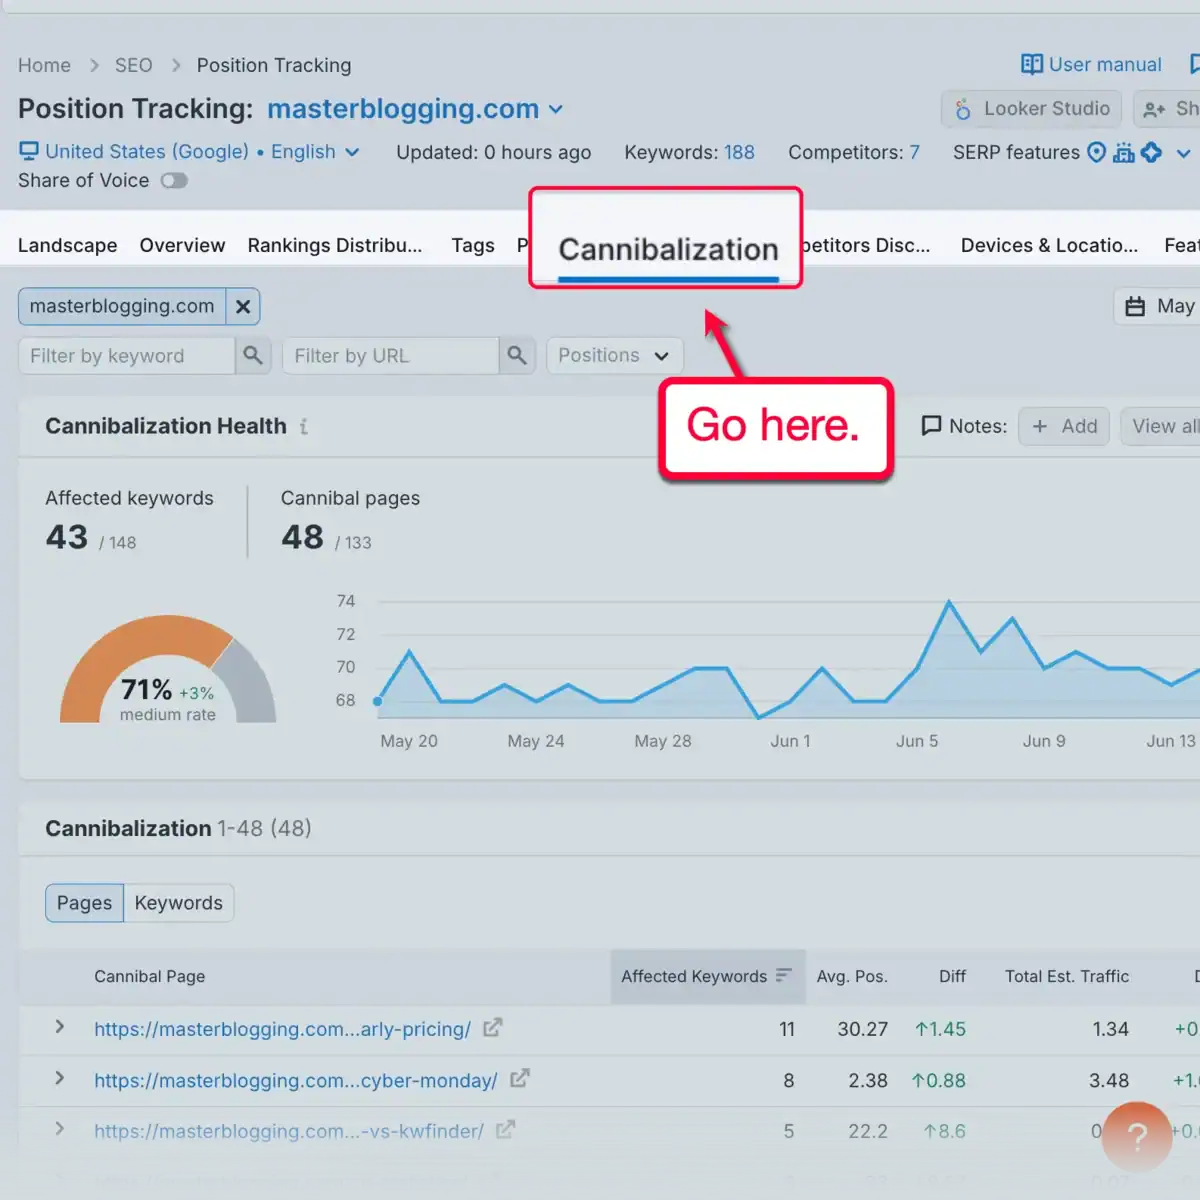Open the Devices & Locations tab

click(1047, 245)
